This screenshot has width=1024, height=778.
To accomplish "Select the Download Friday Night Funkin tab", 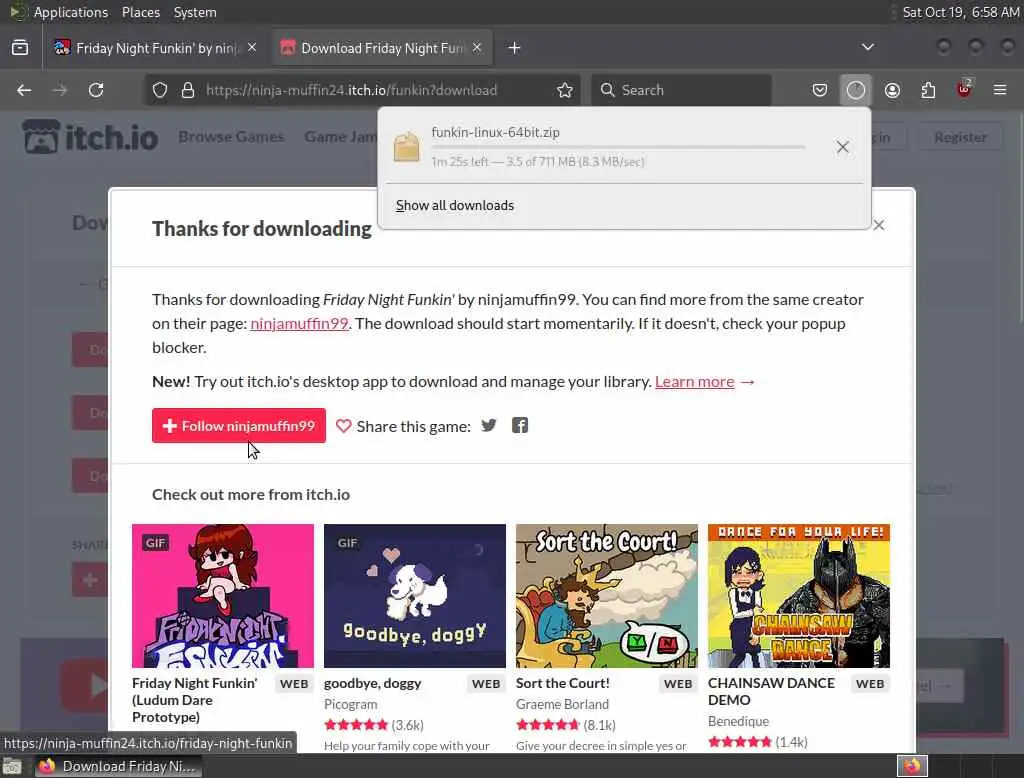I will pos(383,48).
